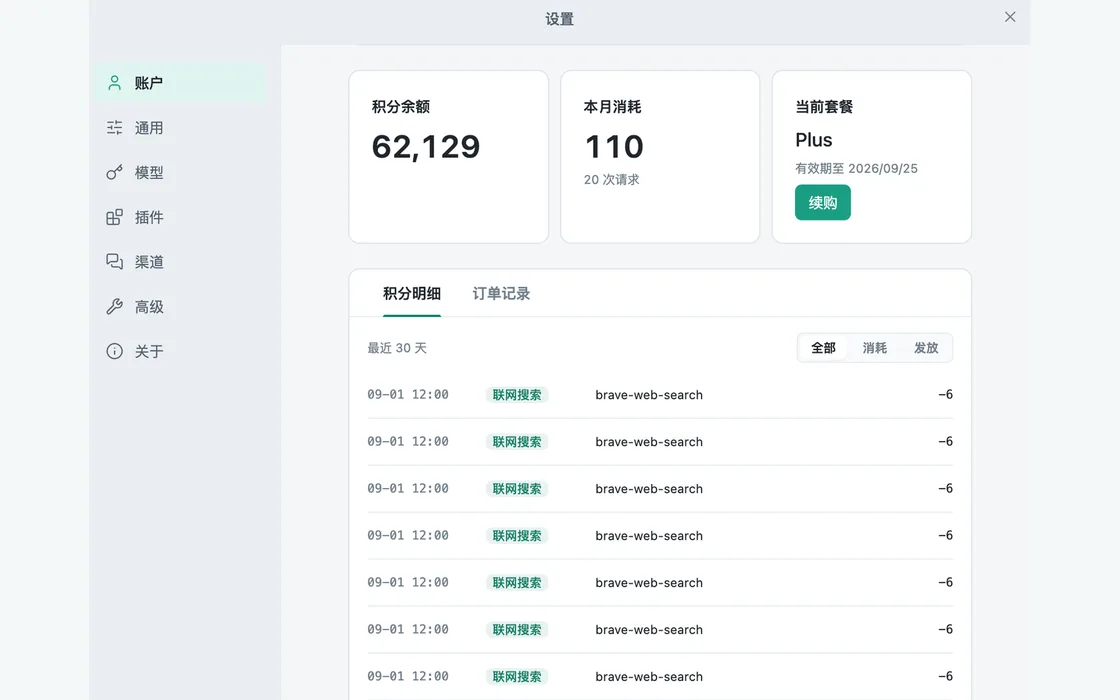Click the 110 monthly consumption figure

[614, 146]
